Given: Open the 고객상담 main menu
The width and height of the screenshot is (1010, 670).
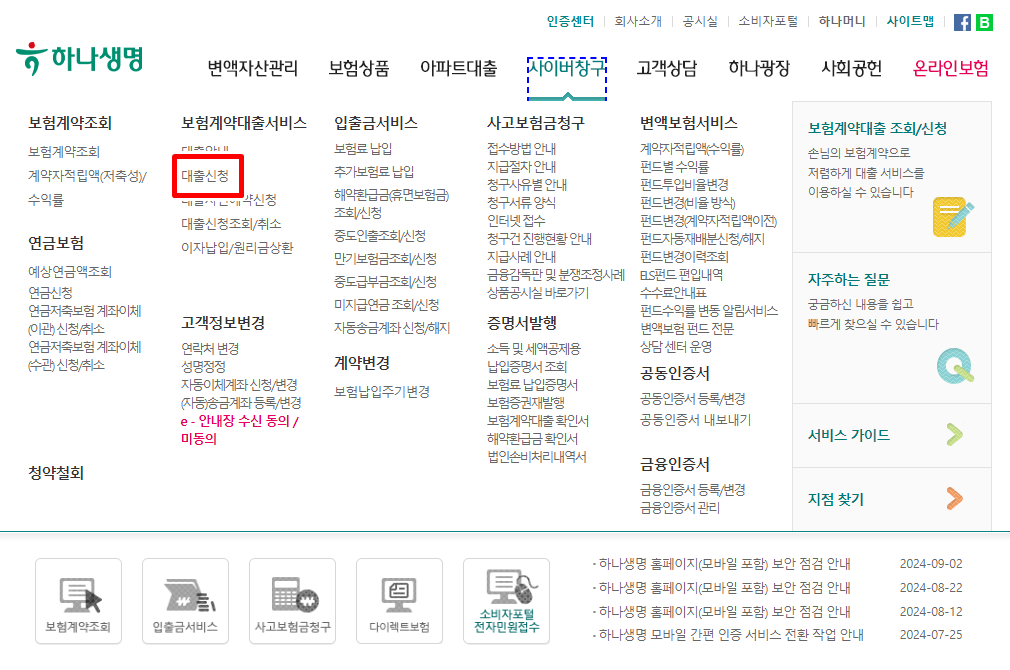Looking at the screenshot, I should tap(667, 68).
